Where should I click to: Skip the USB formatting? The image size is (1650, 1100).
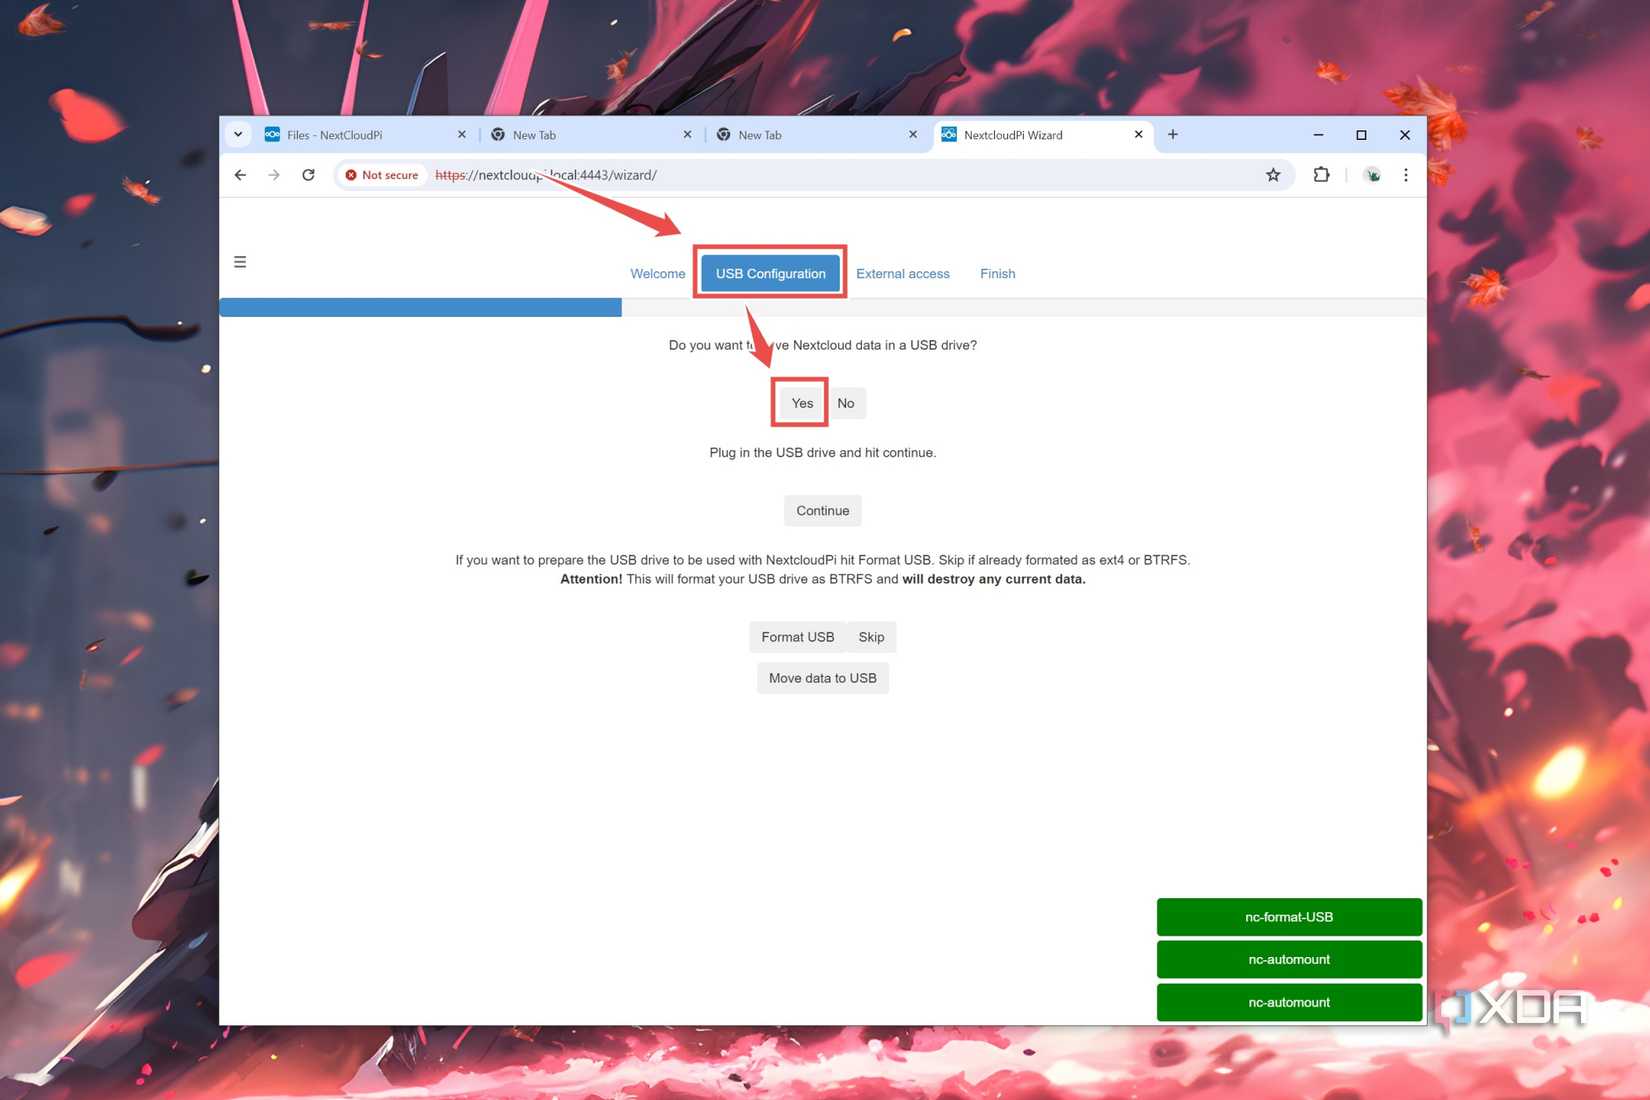point(871,637)
